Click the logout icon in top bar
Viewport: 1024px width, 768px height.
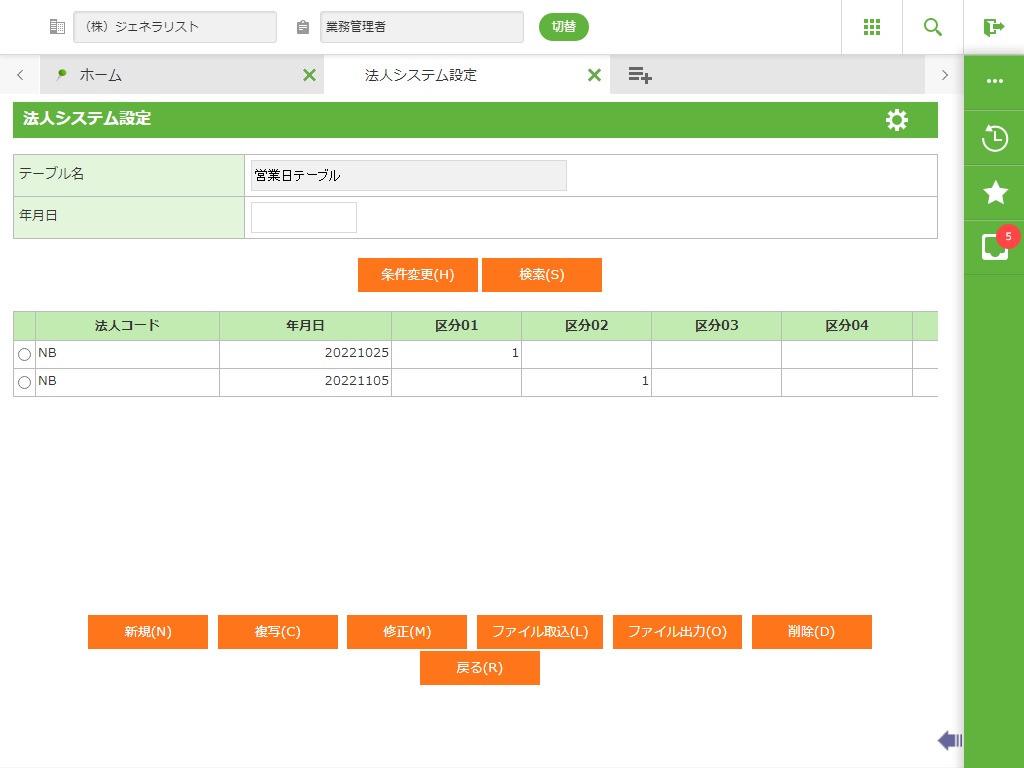993,27
